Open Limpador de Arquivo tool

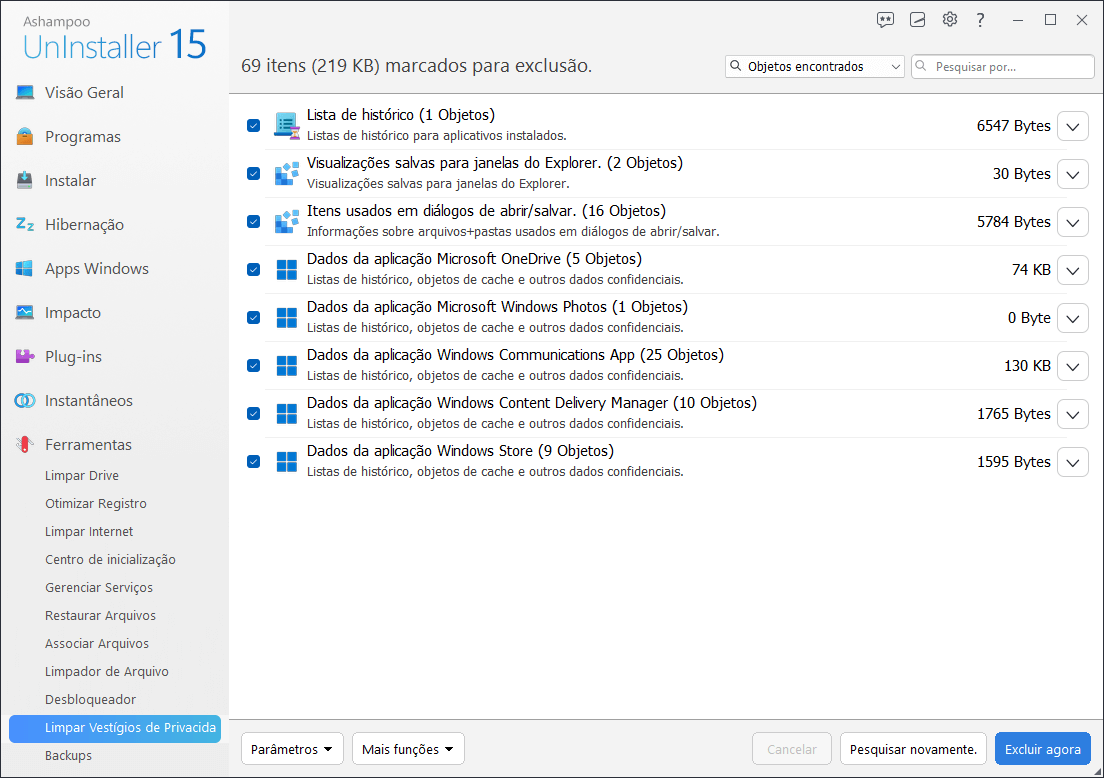point(107,672)
